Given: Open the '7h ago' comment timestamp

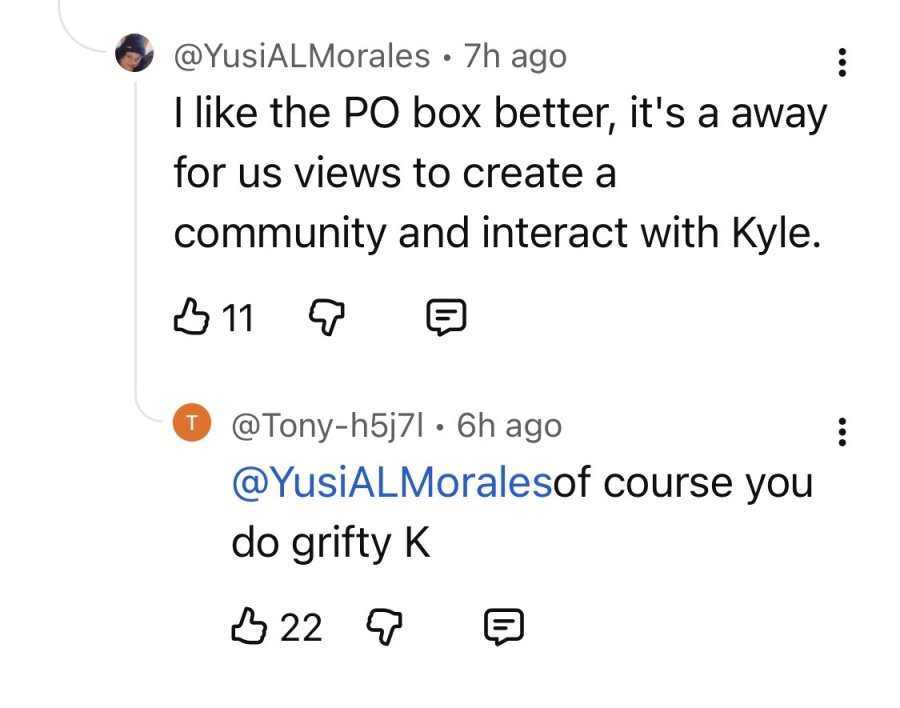Looking at the screenshot, I should 515,57.
